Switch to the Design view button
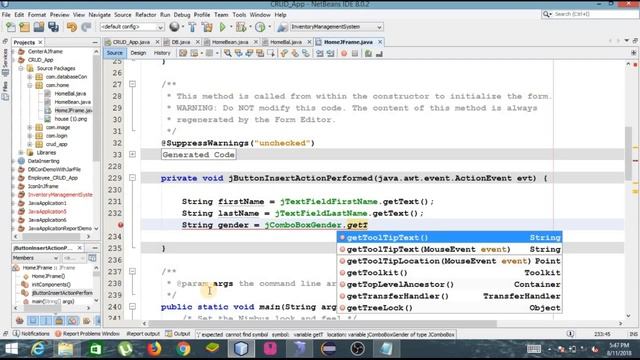Viewport: 640px width, 360px height. 138,53
